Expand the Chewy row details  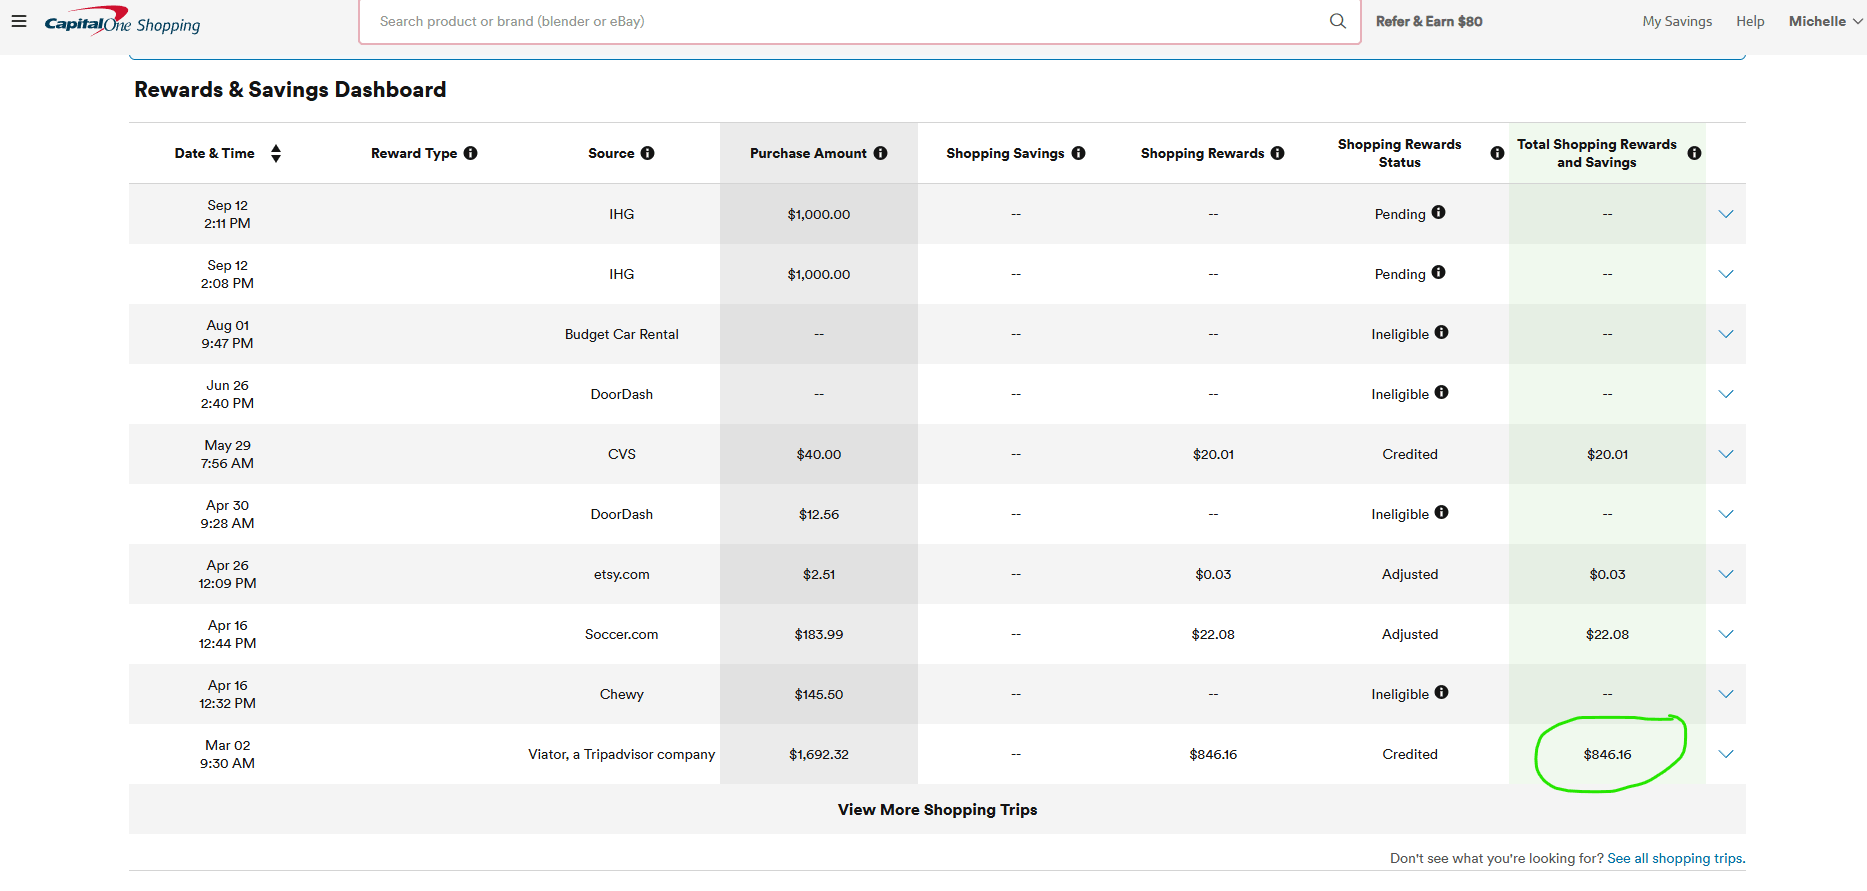click(1726, 694)
